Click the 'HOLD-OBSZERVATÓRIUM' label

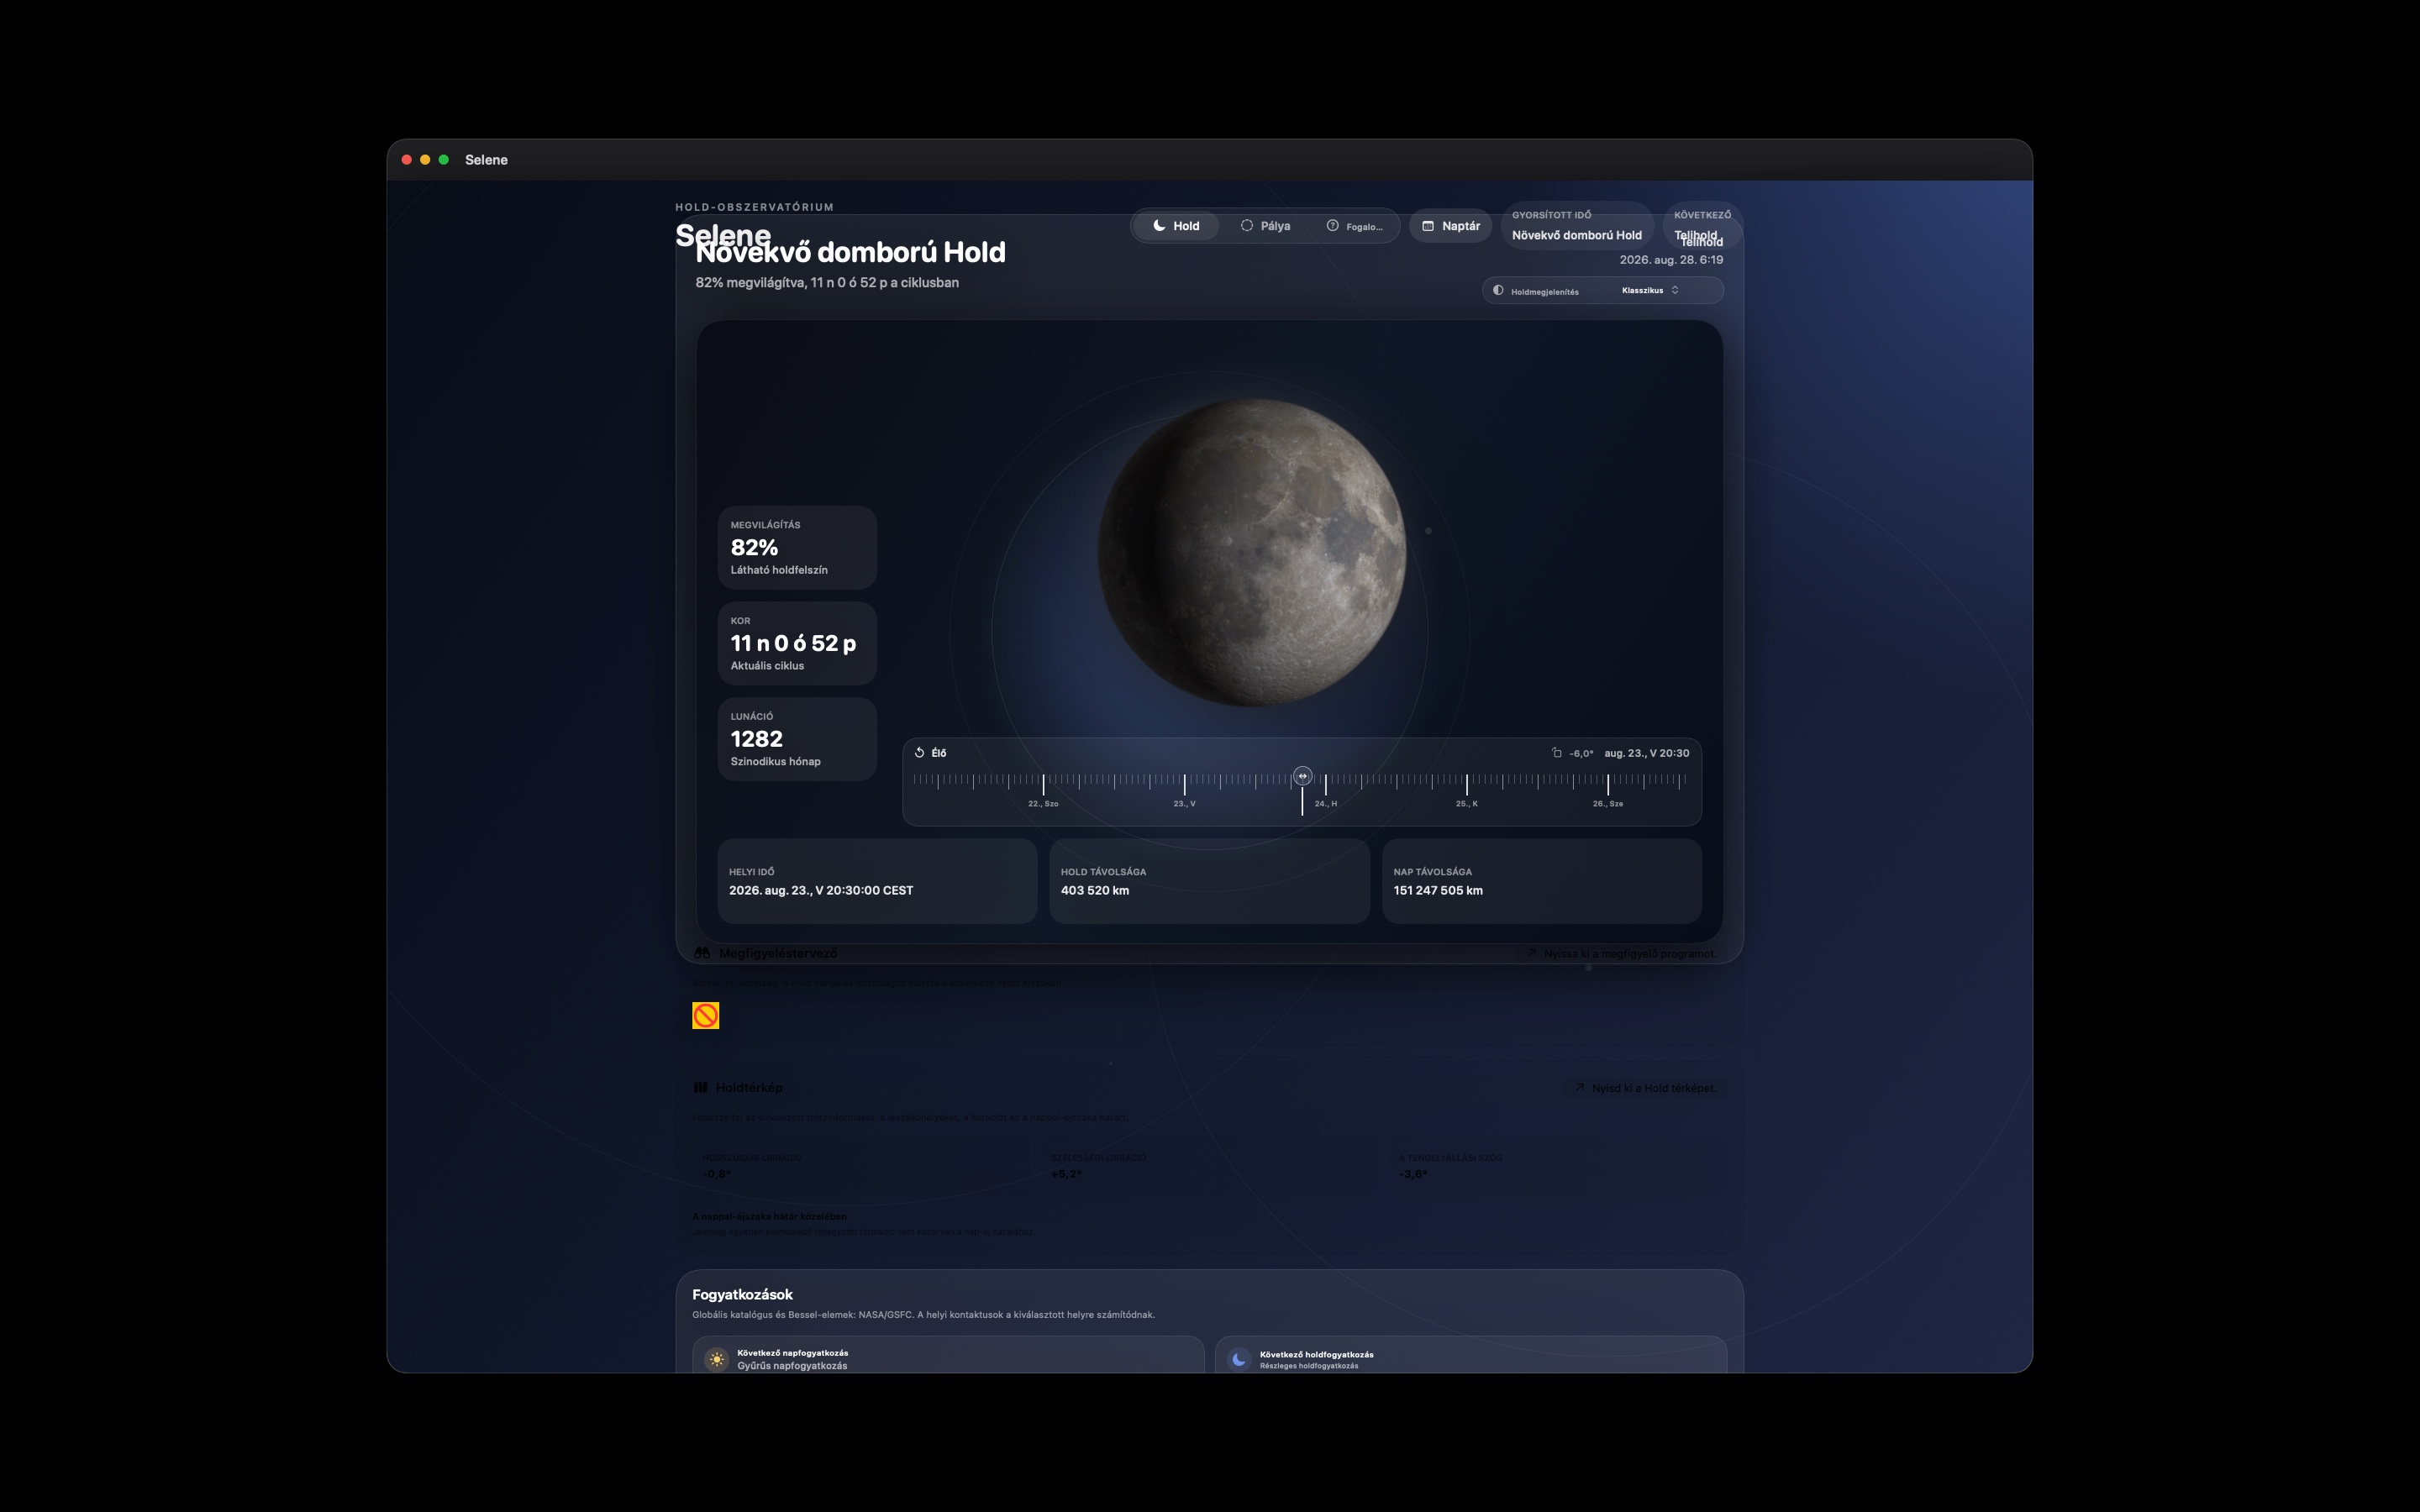pos(754,207)
